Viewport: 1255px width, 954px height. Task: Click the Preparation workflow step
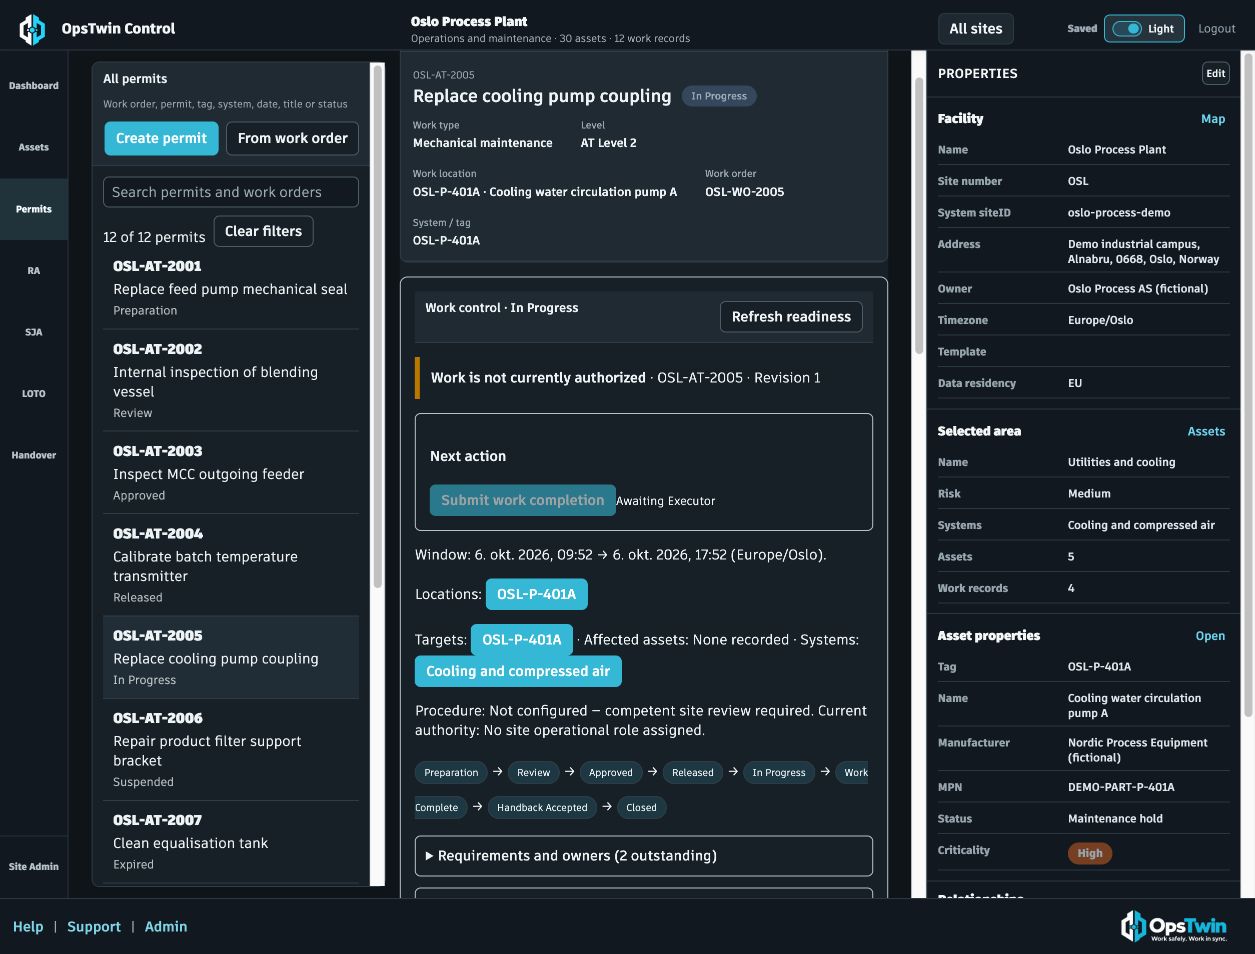point(451,772)
